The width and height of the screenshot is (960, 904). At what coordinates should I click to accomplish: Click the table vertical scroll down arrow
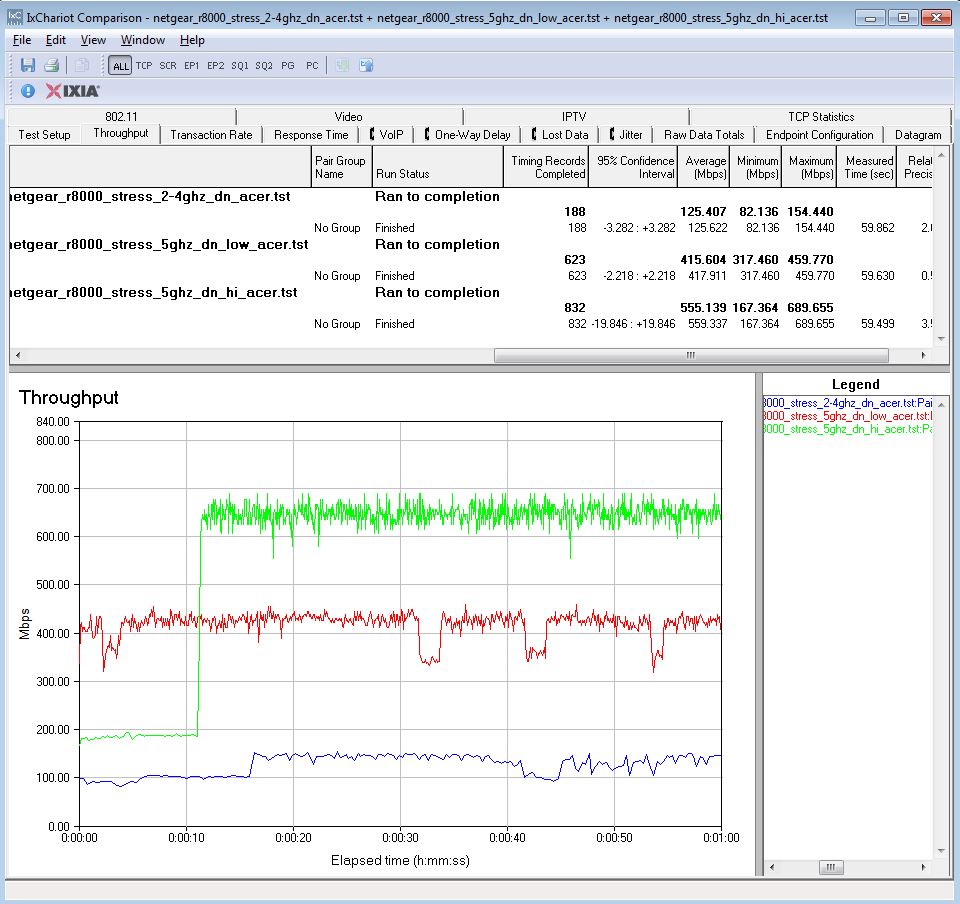click(941, 338)
